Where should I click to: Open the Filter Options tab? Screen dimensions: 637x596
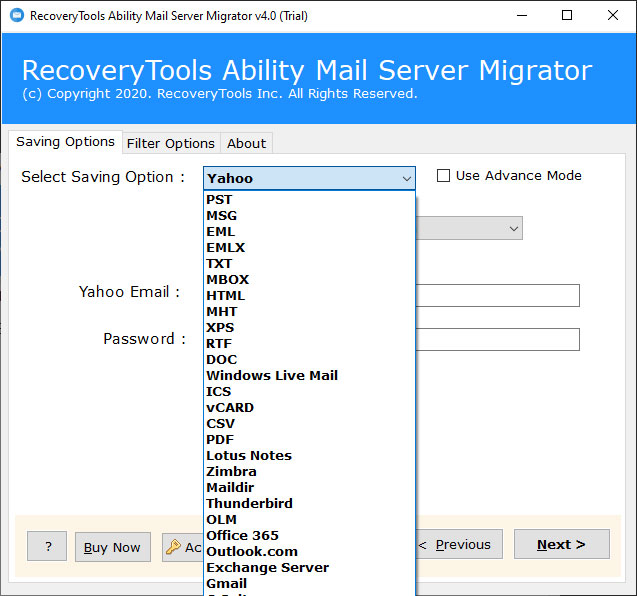(x=171, y=143)
